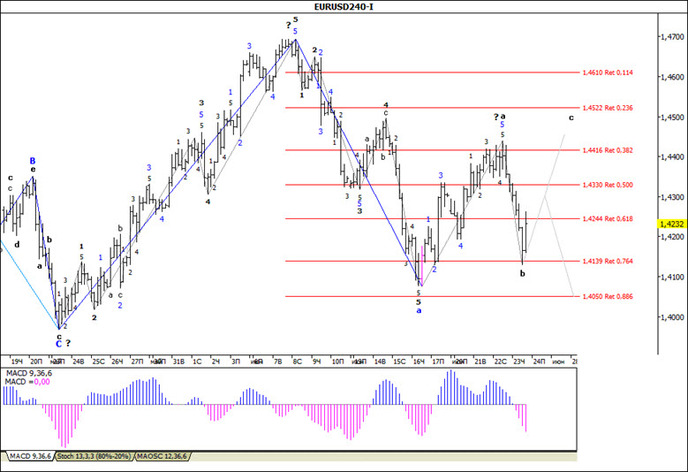The width and height of the screenshot is (688, 472).
Task: Click the projected 'c' wave label at right
Action: click(x=571, y=118)
